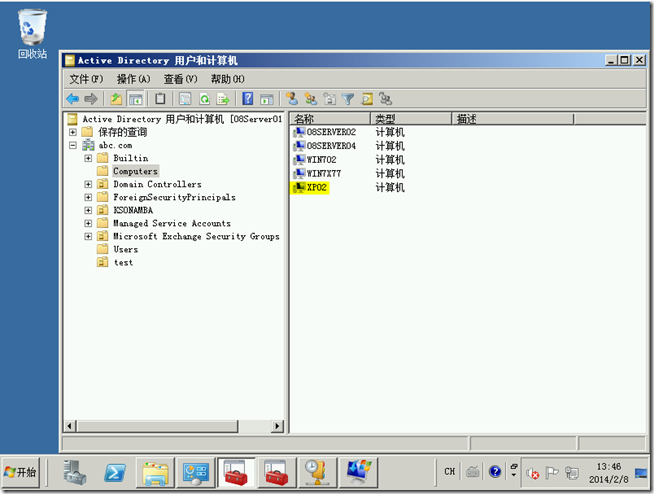The height and width of the screenshot is (494, 654).
Task: Select computer WIN7X77
Action: point(324,174)
